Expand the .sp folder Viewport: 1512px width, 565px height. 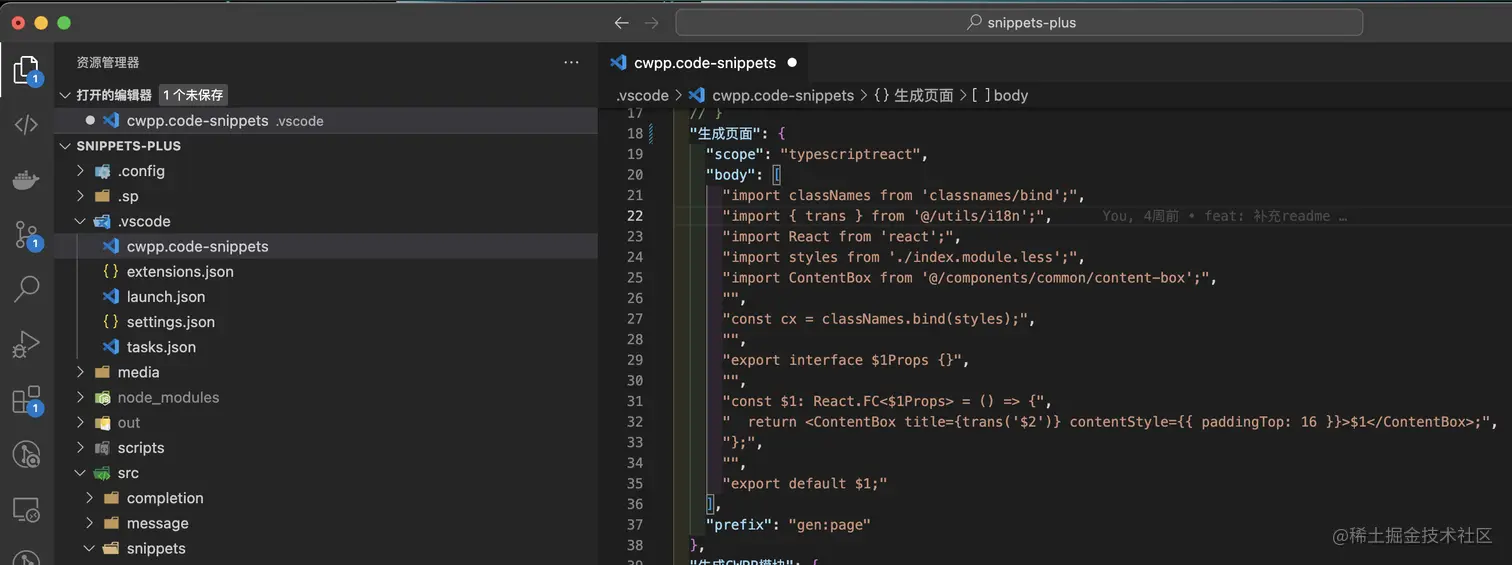point(81,196)
